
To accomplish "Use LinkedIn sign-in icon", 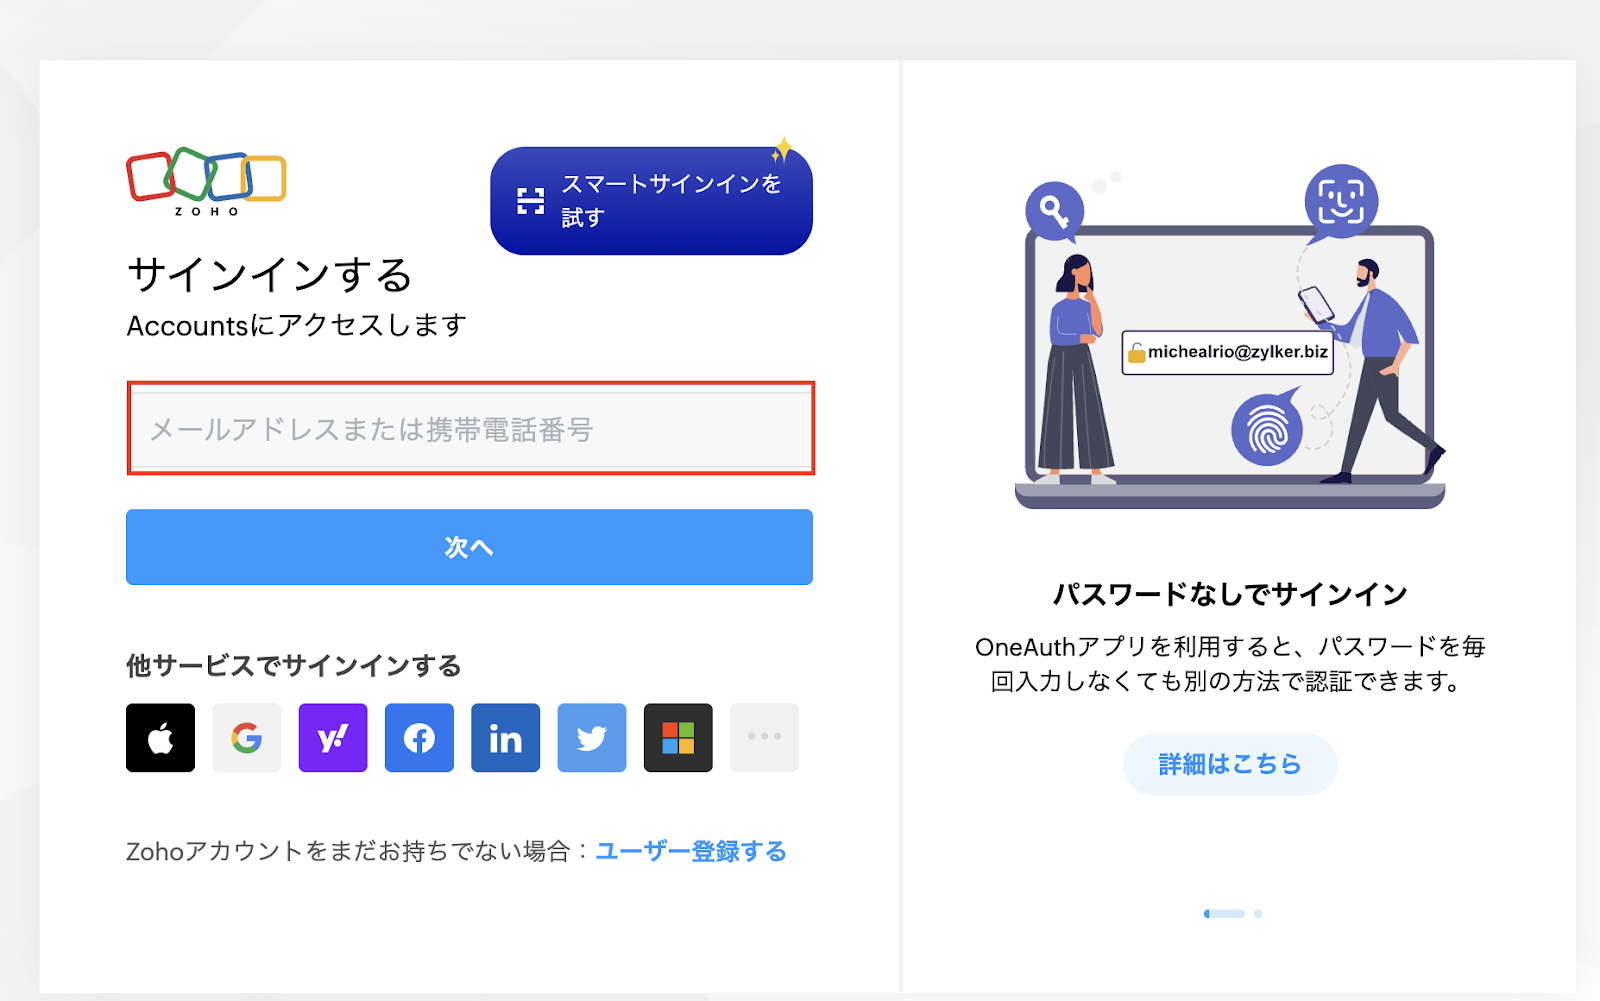I will [506, 738].
